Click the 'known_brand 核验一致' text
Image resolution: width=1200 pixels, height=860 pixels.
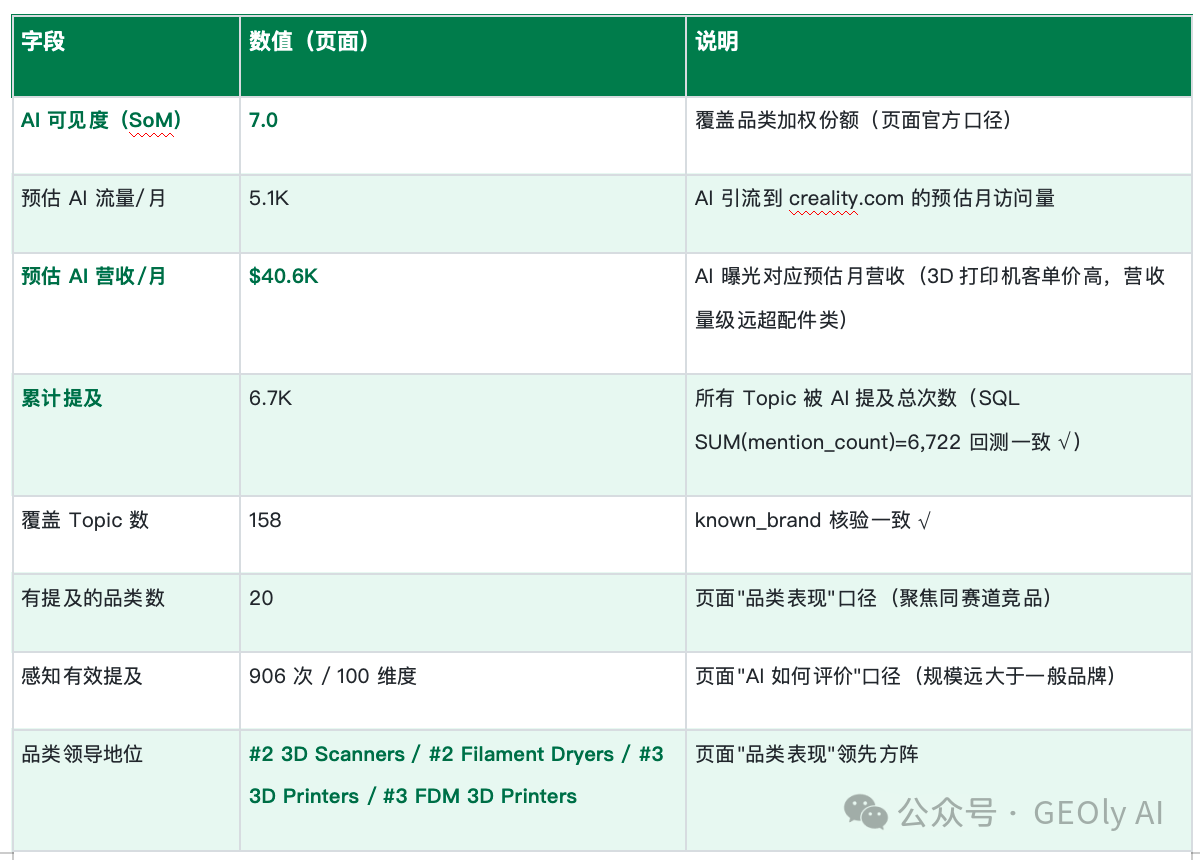(813, 520)
